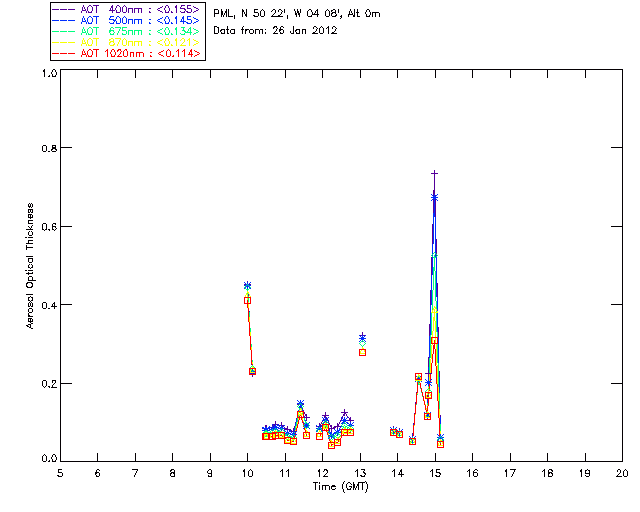640x512 pixels.
Task: Click the x-axis label 5
Action: 60,474
